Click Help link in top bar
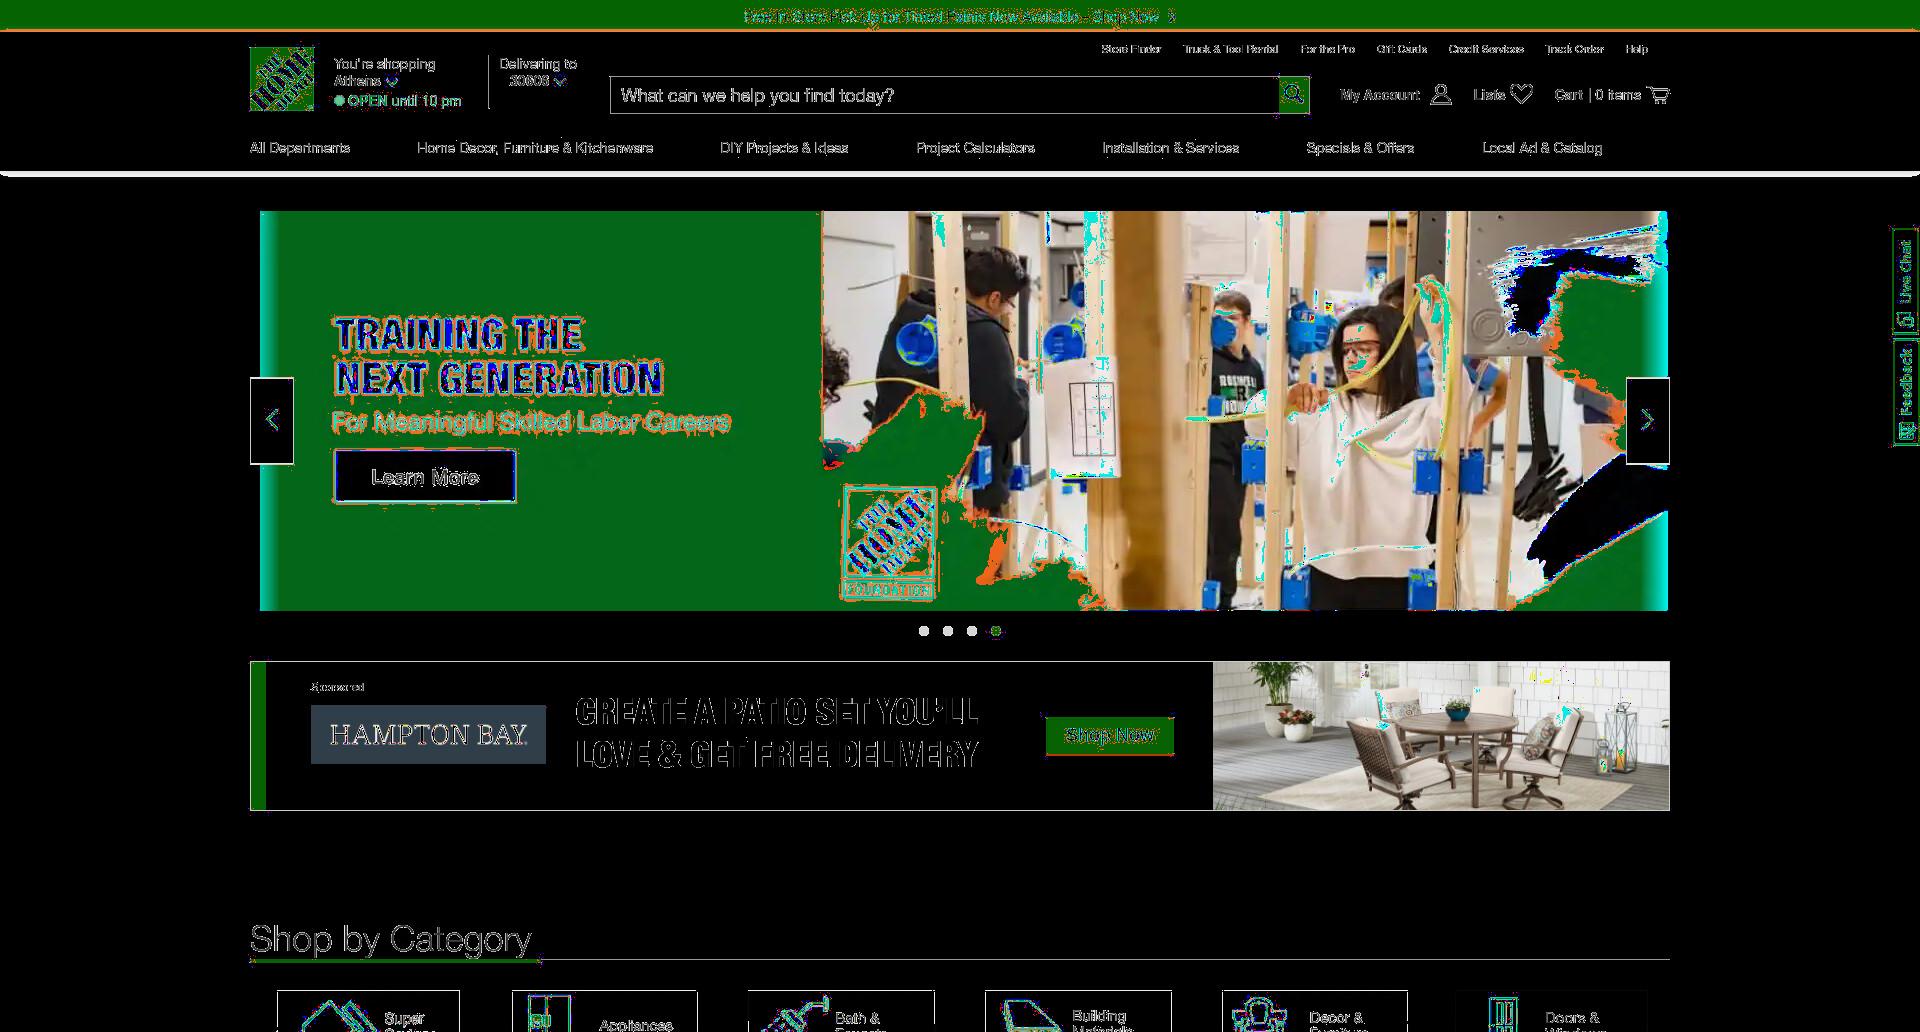The height and width of the screenshot is (1032, 1920). click(1637, 49)
